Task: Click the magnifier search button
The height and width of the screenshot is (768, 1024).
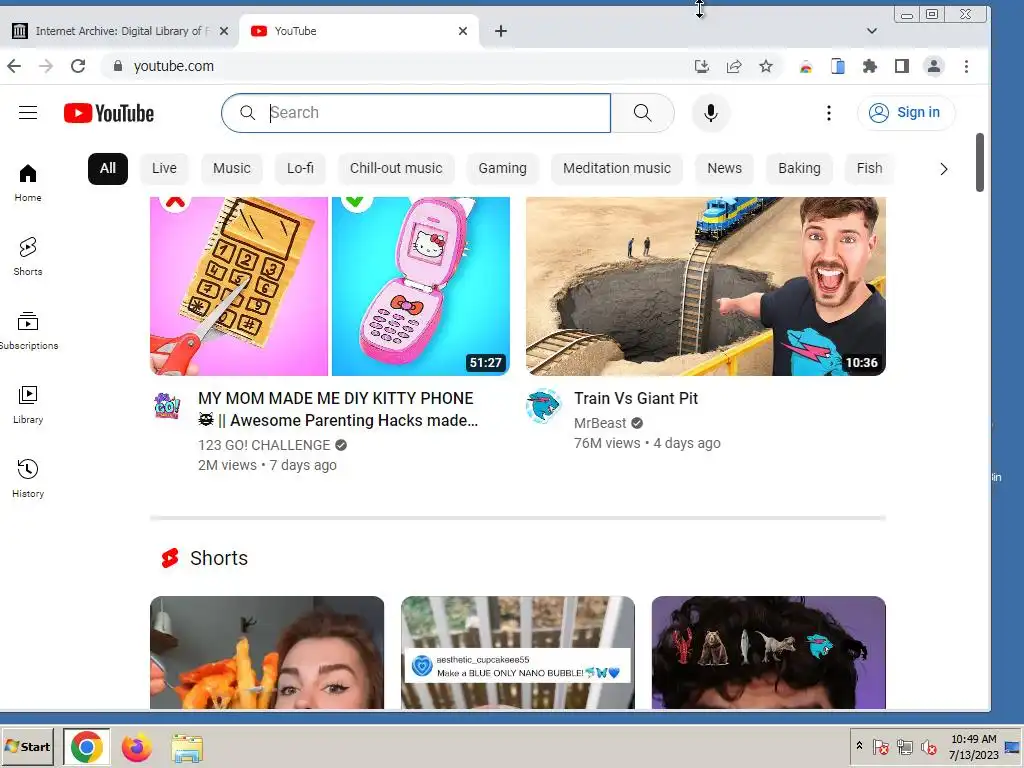Action: click(x=643, y=113)
